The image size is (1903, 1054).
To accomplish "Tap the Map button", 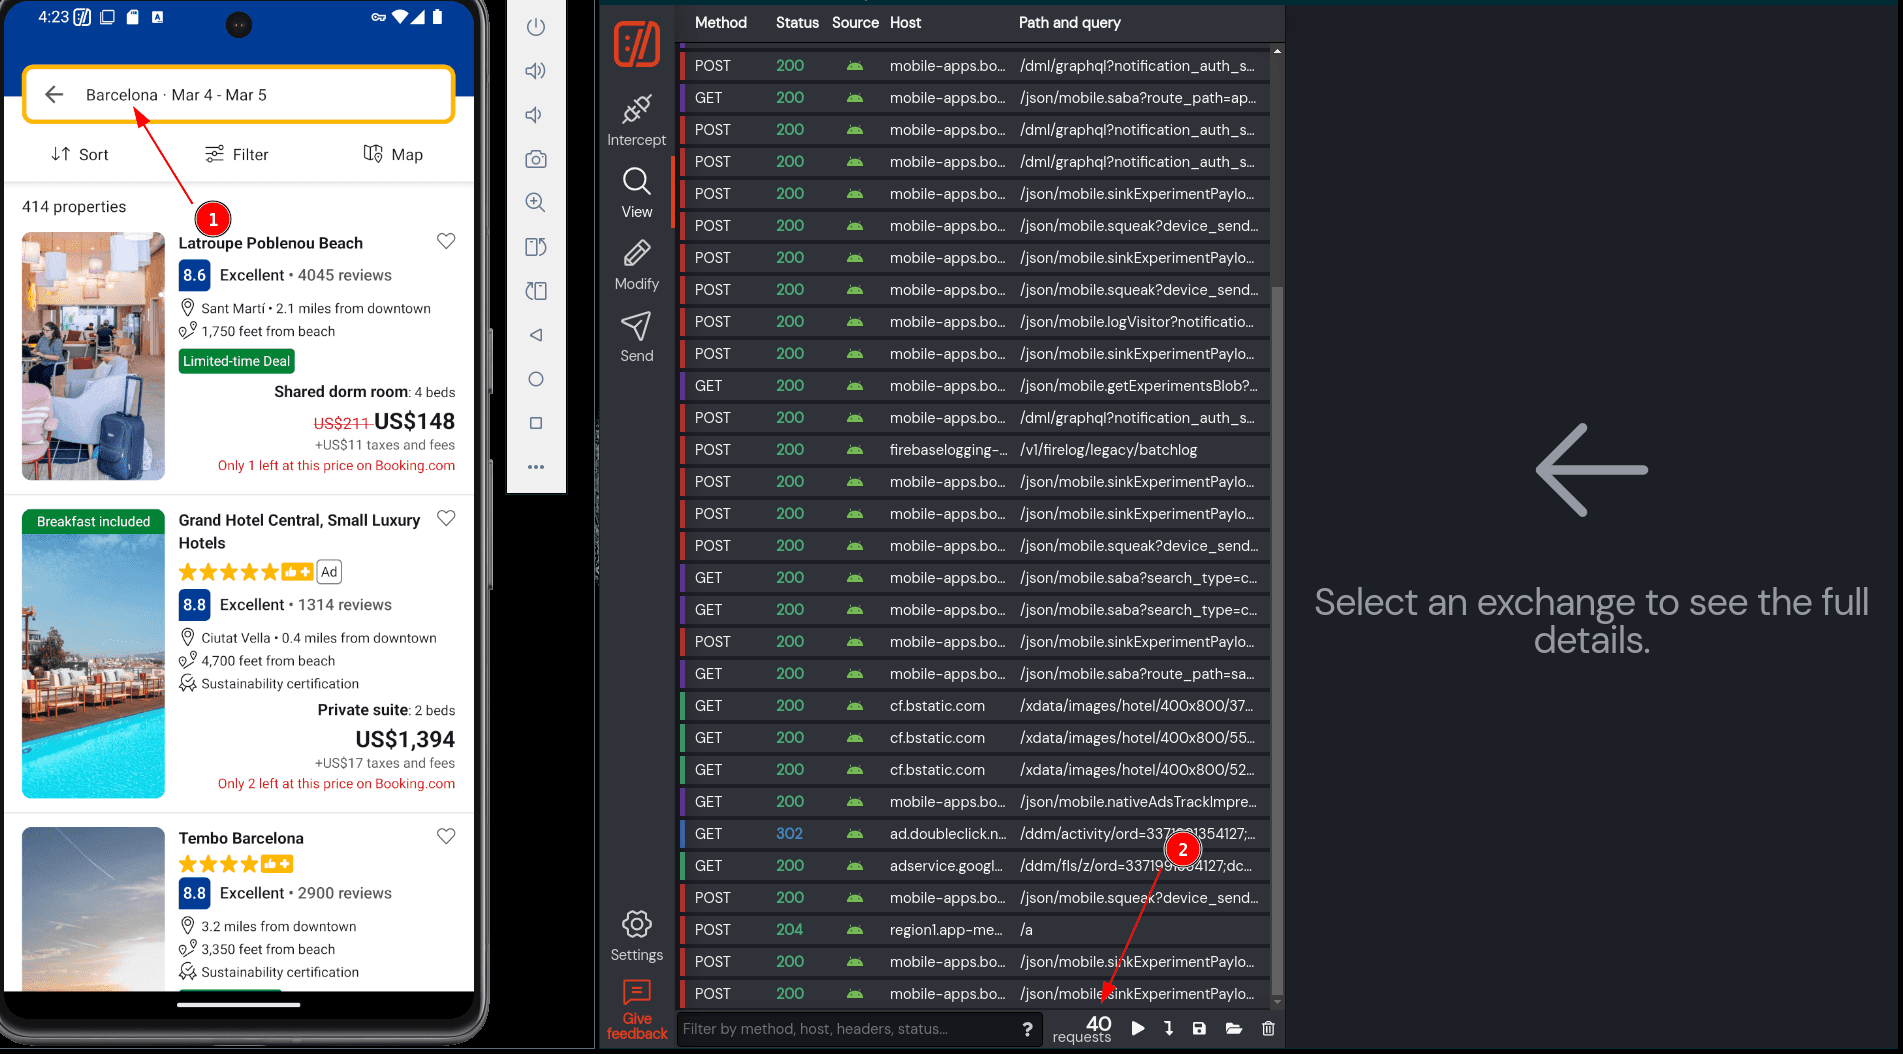I will coord(393,154).
